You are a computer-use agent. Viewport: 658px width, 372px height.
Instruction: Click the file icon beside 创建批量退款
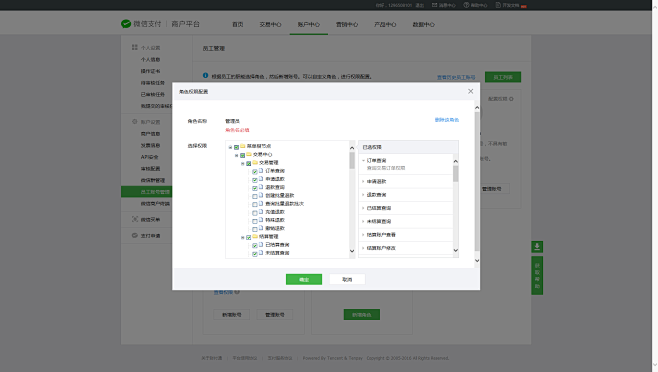pyautogui.click(x=261, y=195)
